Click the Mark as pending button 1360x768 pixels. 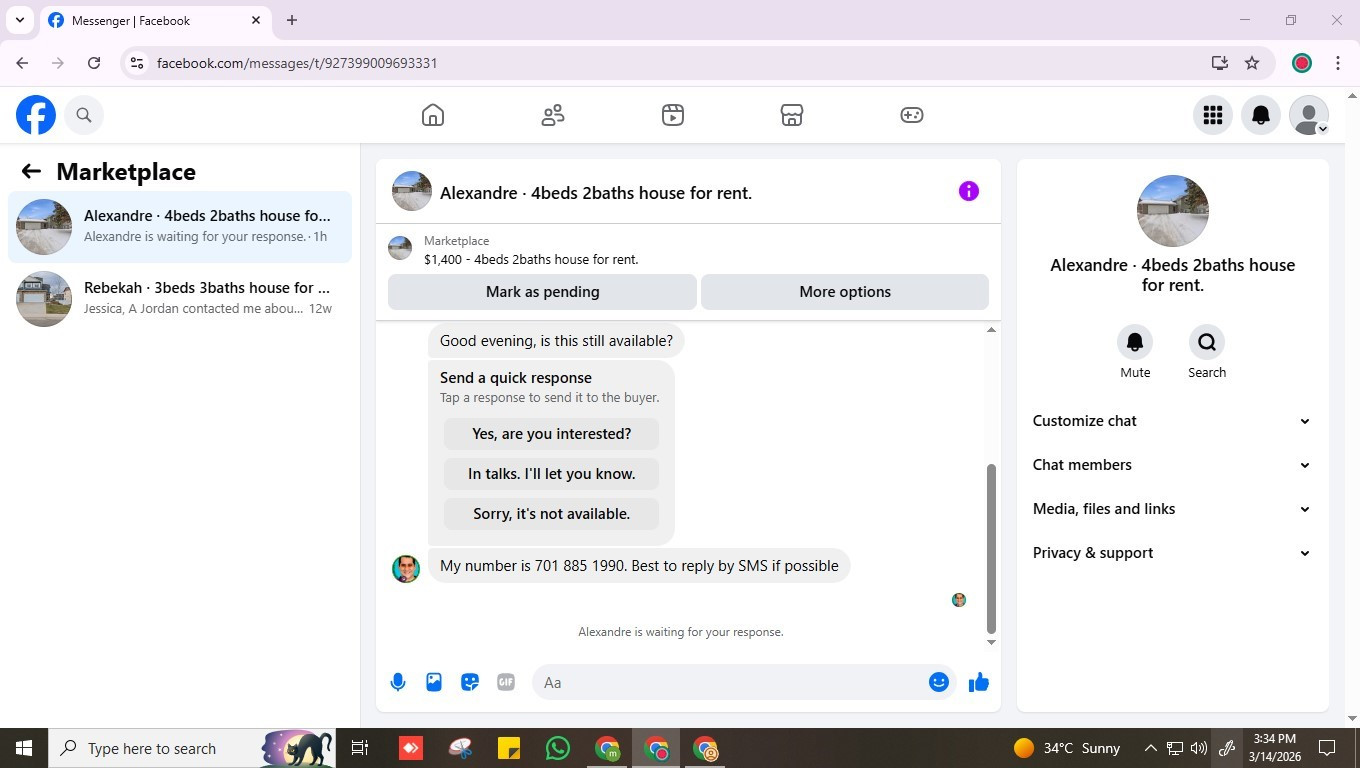pyautogui.click(x=542, y=292)
